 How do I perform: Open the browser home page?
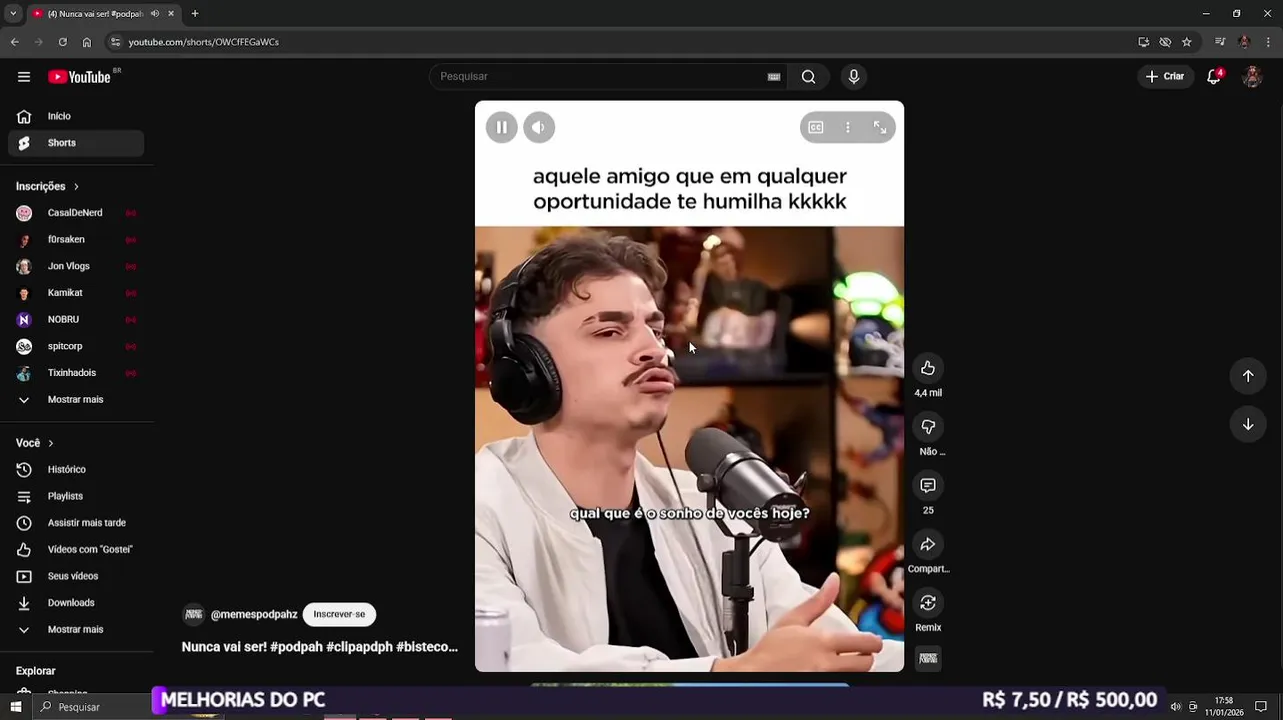point(87,42)
